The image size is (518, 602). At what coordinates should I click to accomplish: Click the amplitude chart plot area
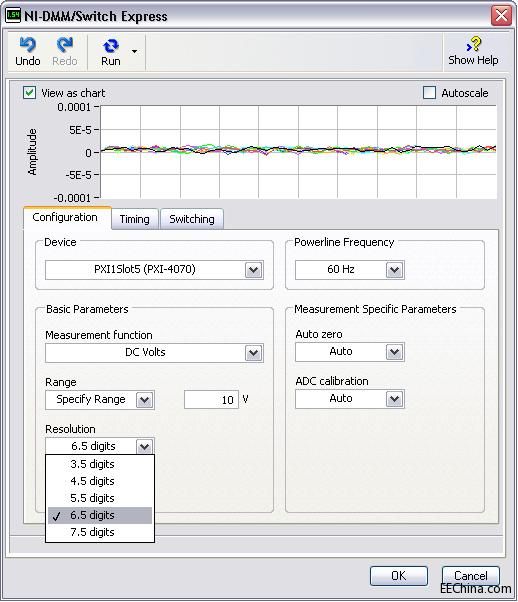coord(298,152)
